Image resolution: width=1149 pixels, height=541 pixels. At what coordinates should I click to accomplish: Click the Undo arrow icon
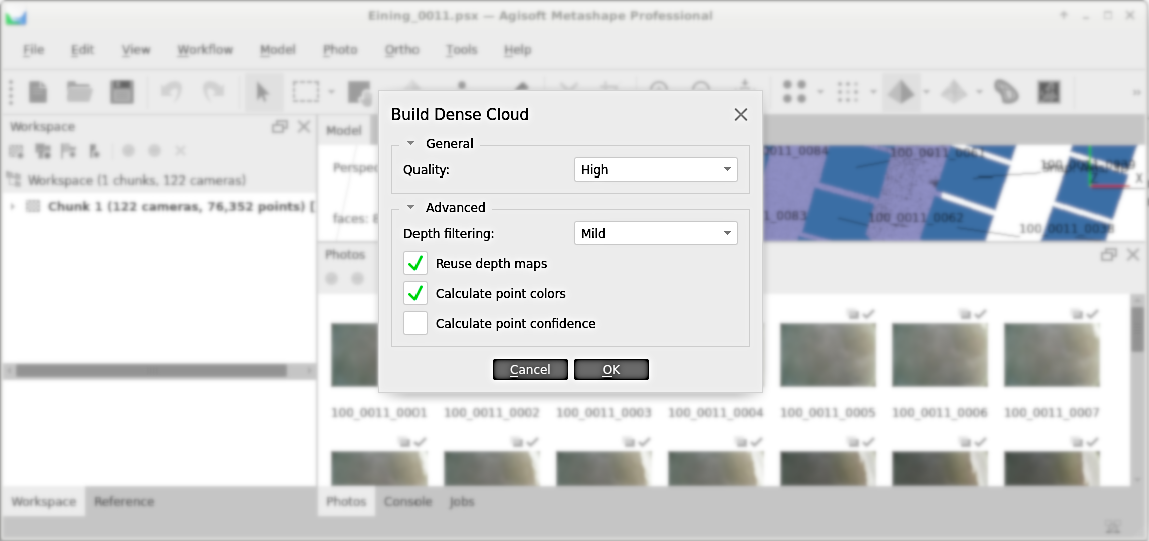(171, 92)
